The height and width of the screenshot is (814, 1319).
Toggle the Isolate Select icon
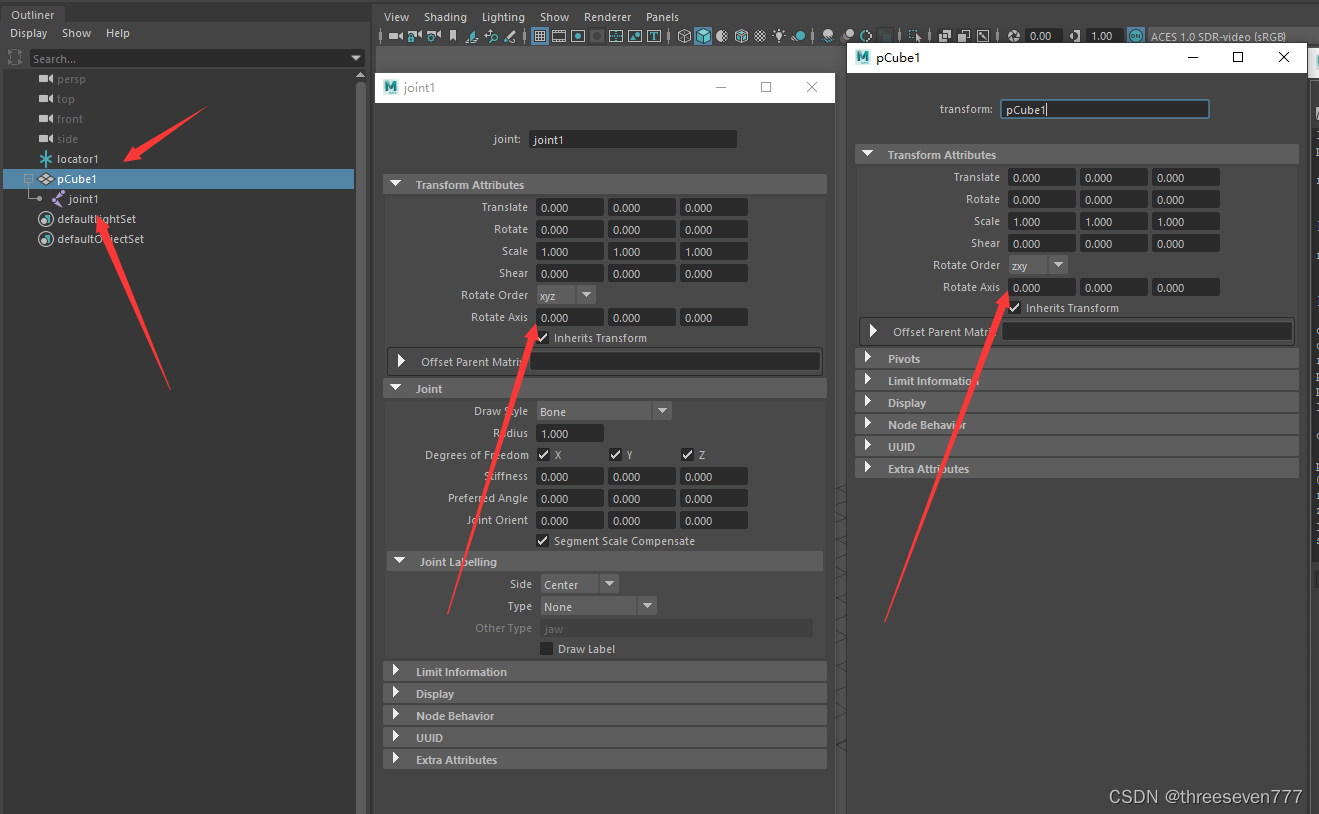pos(915,36)
